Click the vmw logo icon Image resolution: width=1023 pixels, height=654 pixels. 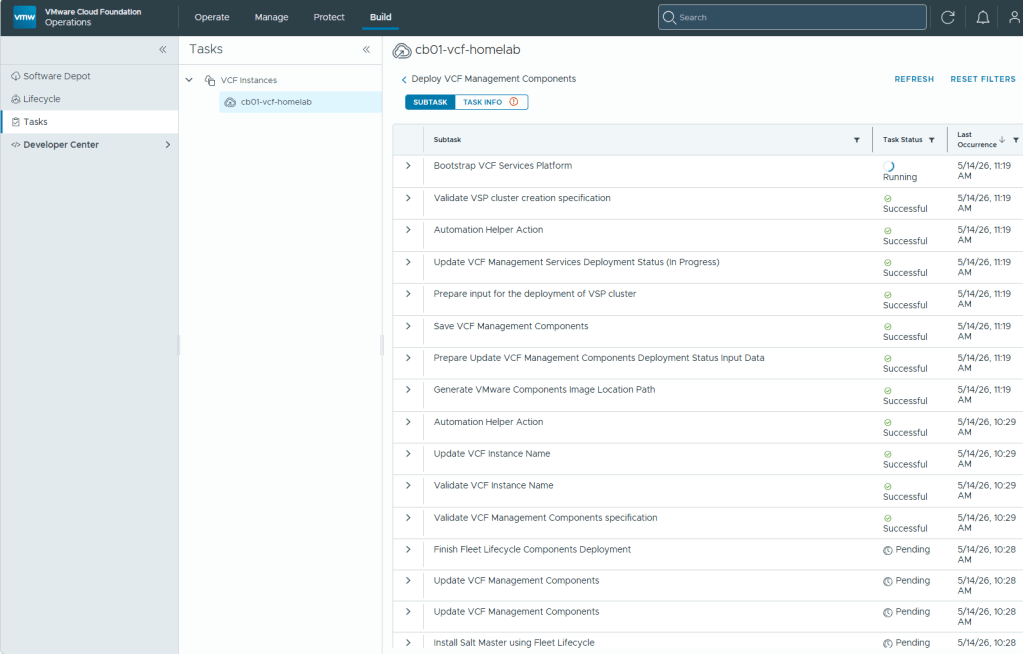coord(25,17)
